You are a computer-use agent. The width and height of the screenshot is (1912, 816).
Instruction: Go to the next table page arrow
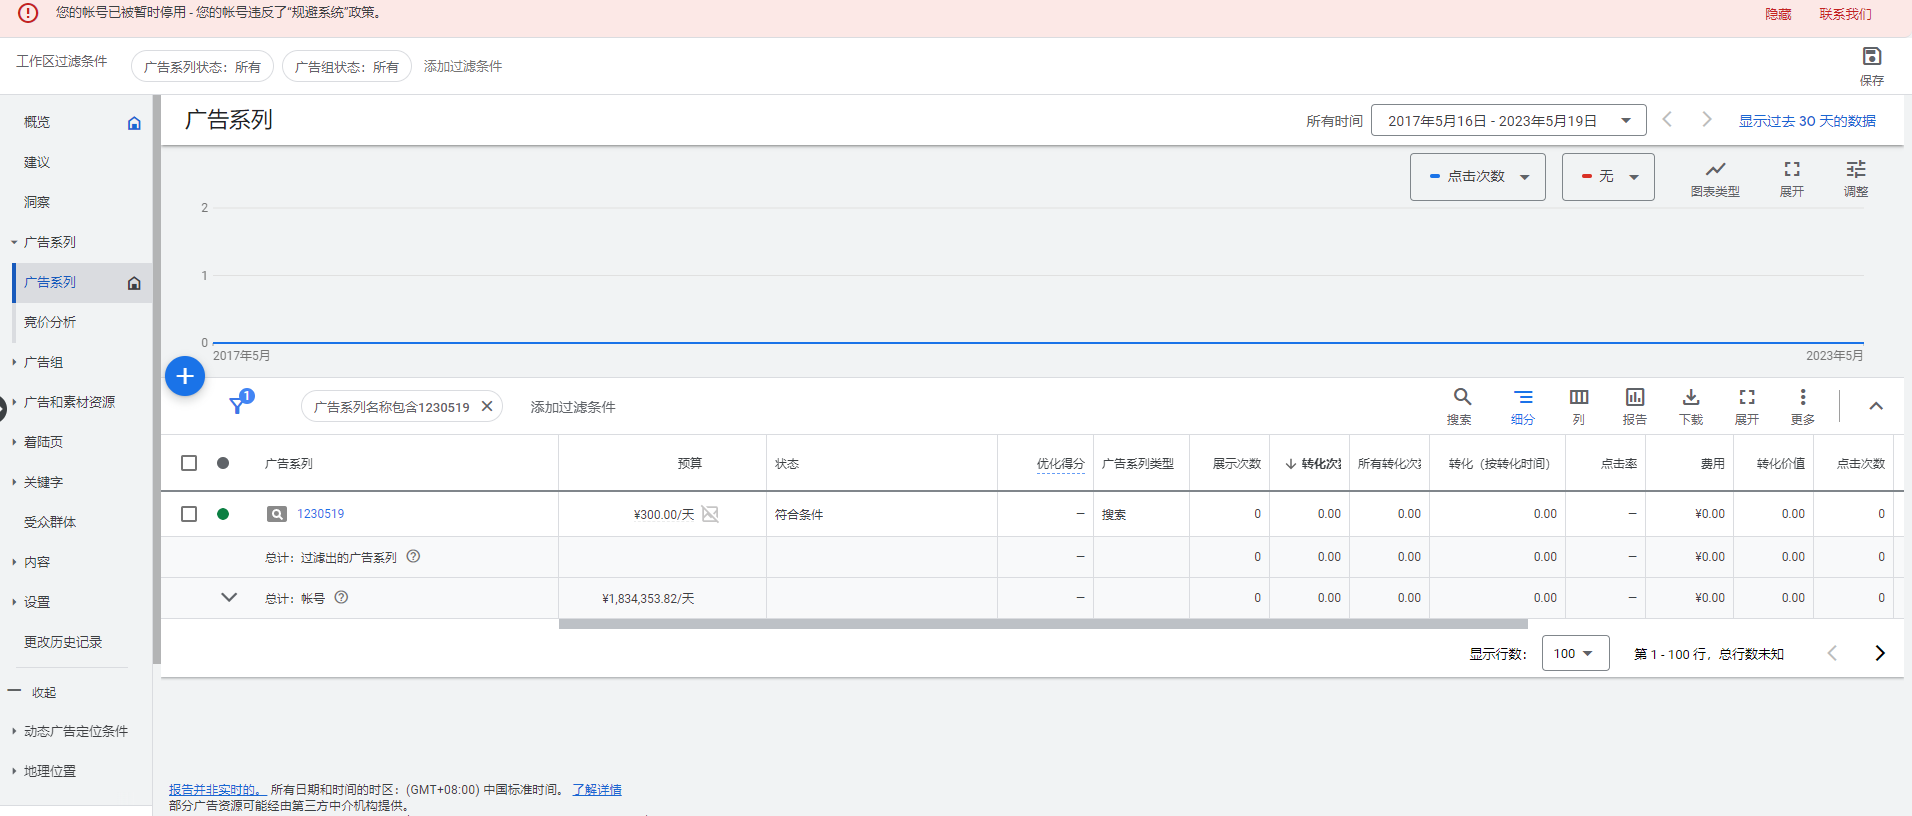coord(1880,653)
